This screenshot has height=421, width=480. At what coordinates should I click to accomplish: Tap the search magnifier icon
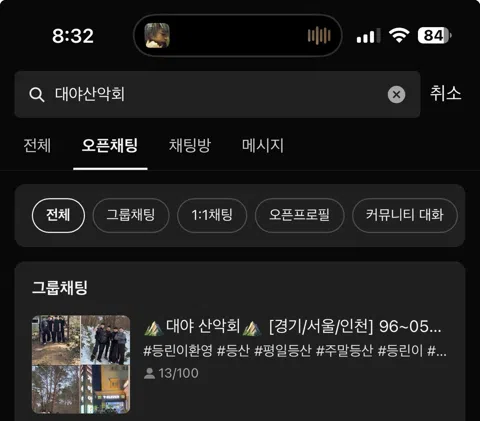37,95
